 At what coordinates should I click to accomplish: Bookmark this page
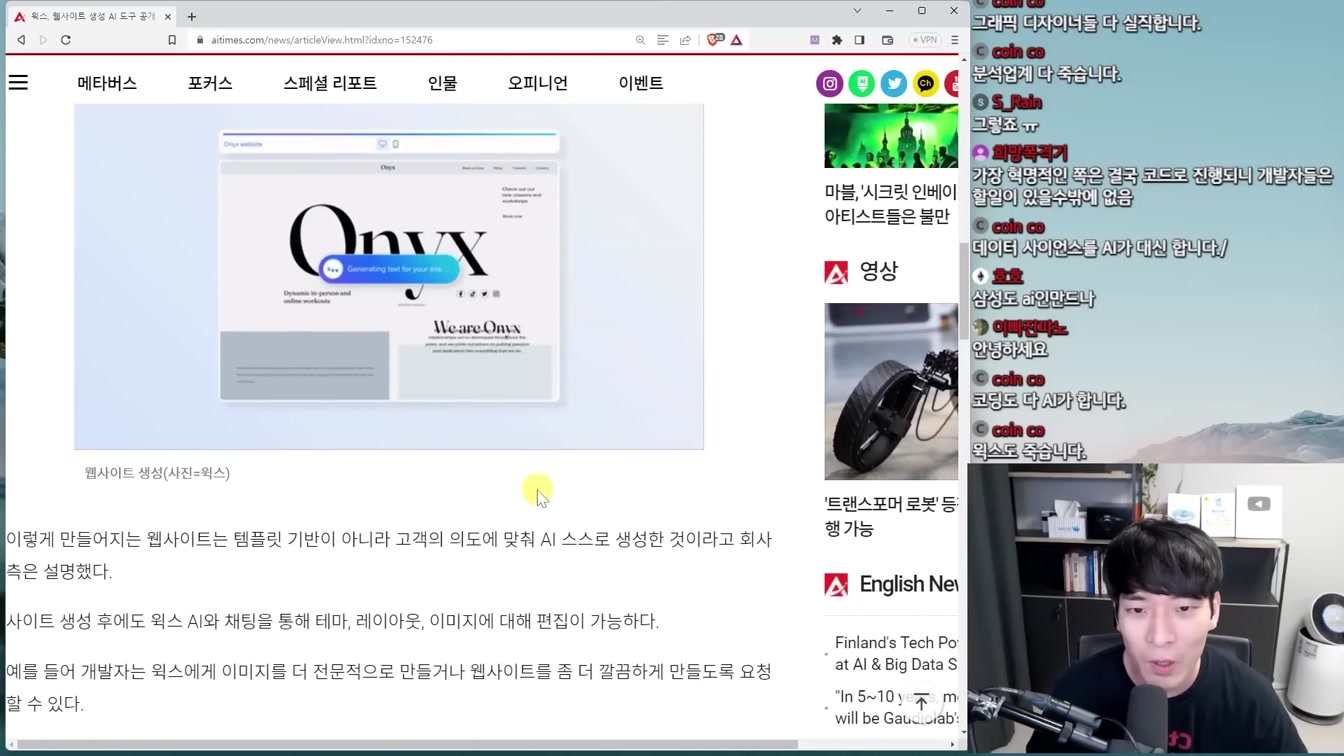(172, 40)
